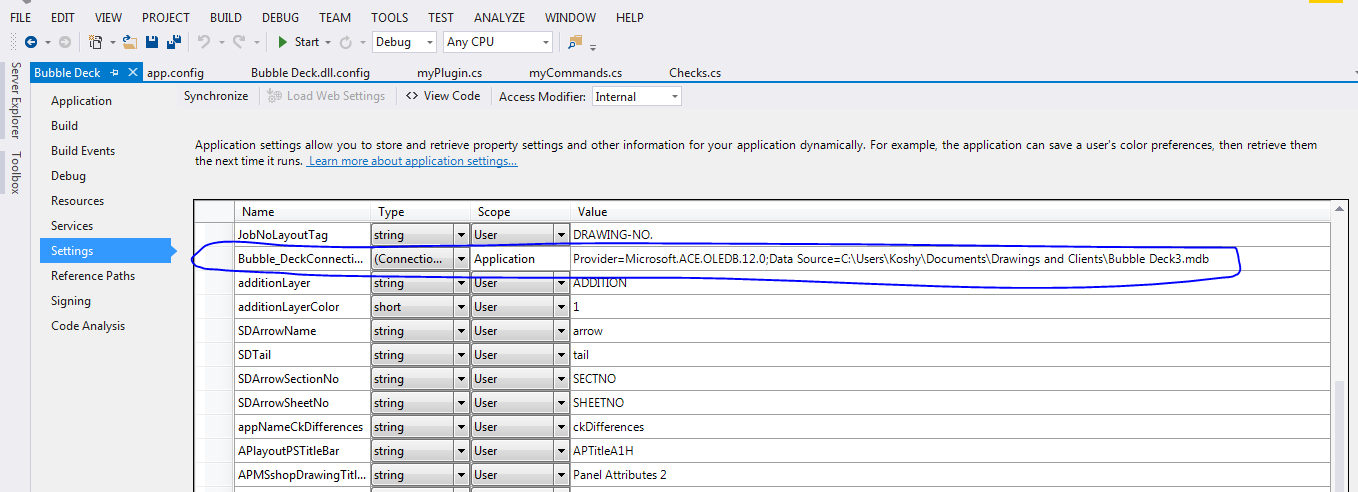Screen dimensions: 1358x492
Task: Switch to the myCommands.cs tab
Action: point(575,73)
